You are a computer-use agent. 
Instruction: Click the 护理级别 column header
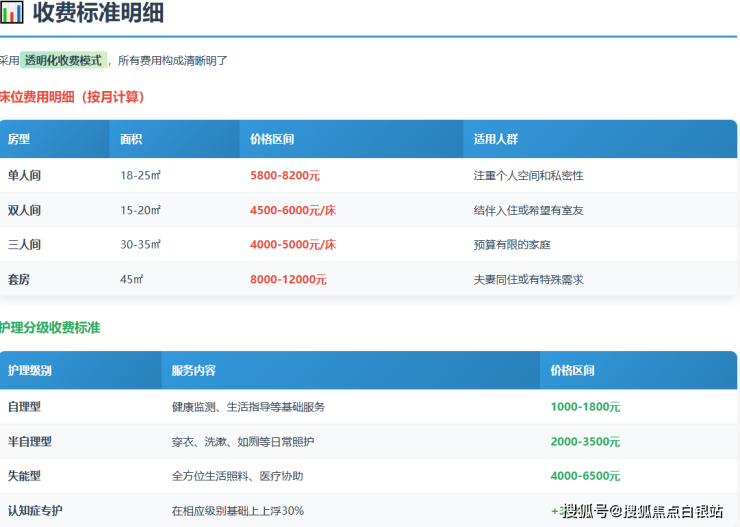pos(30,371)
